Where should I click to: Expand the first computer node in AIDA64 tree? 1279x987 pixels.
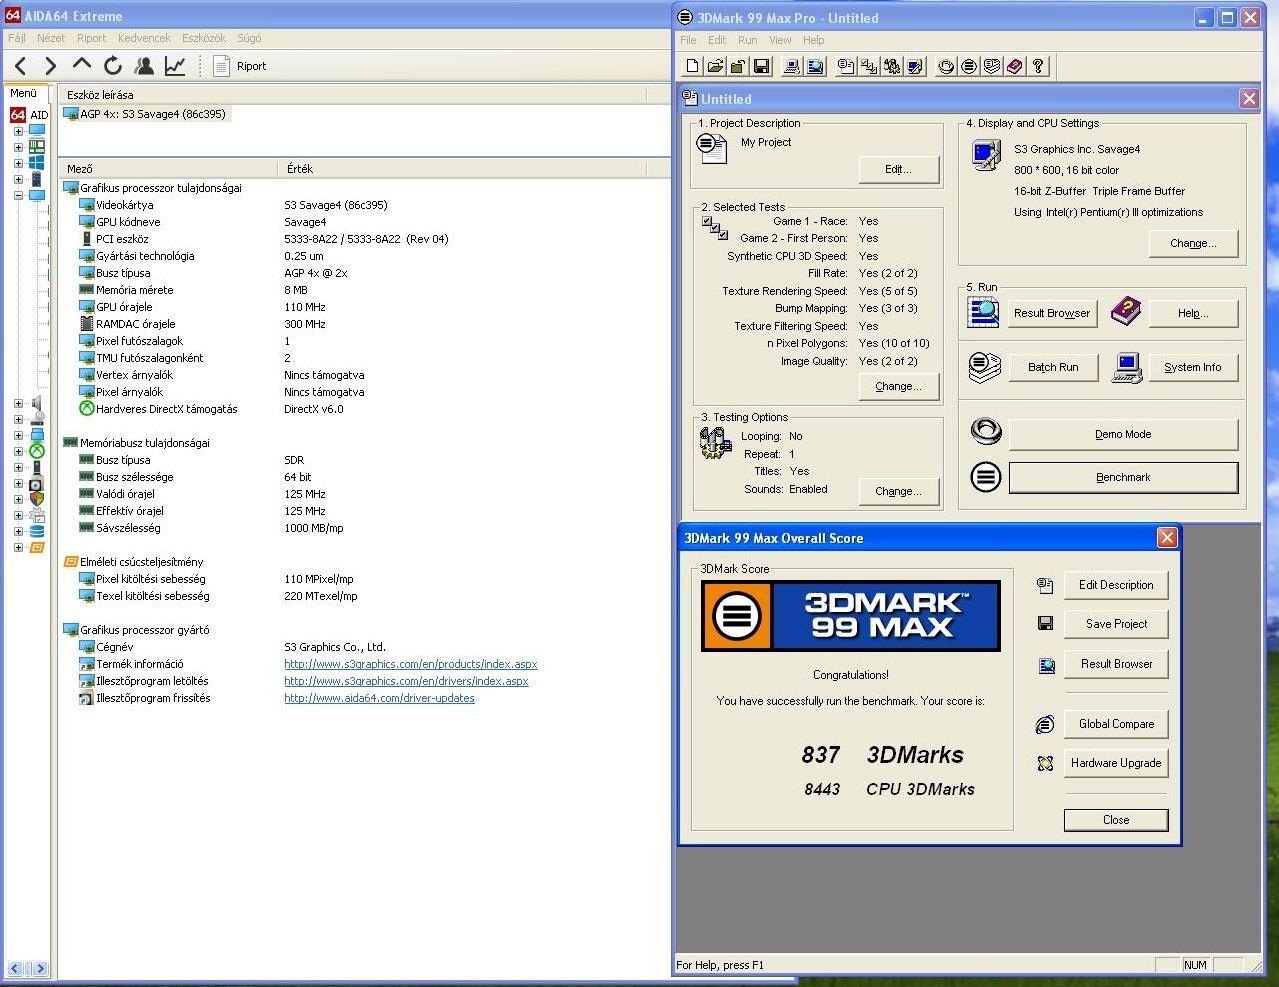tap(18, 131)
